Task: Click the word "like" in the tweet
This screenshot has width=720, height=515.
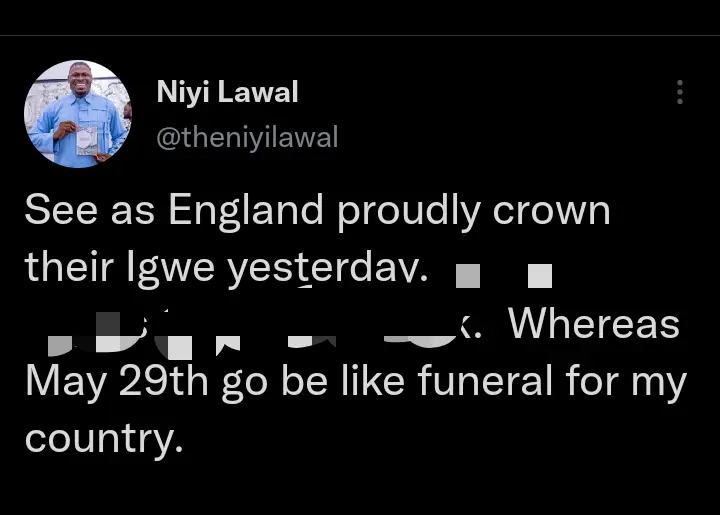Action: point(341,383)
